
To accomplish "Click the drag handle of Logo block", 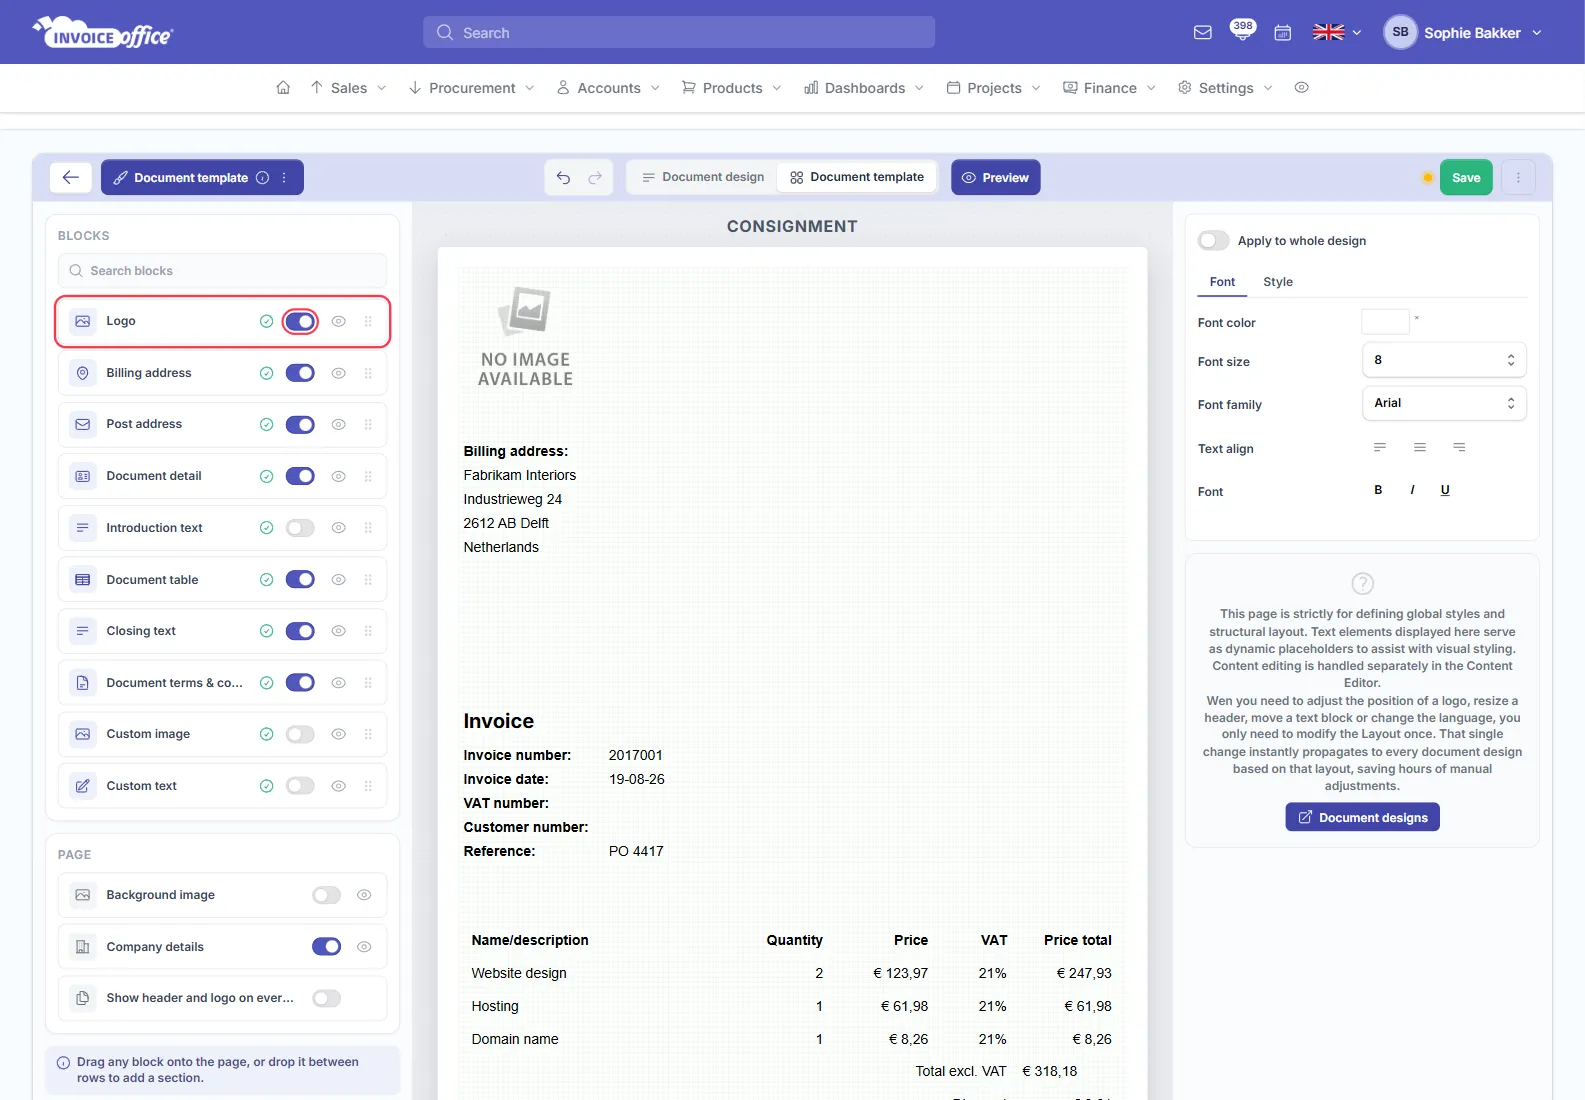I will coord(368,321).
